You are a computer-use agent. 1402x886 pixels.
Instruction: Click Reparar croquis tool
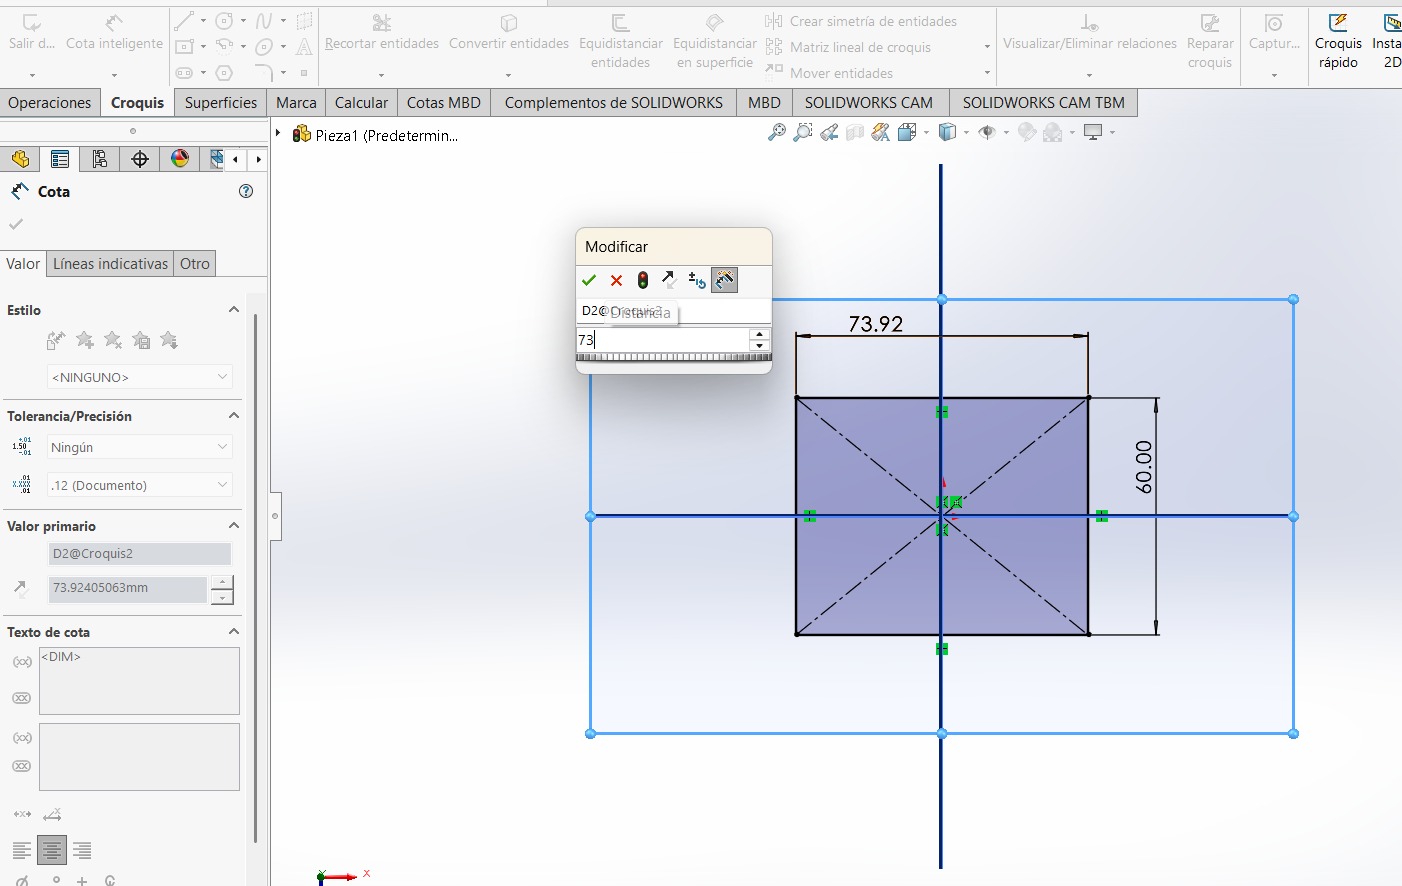tap(1210, 42)
